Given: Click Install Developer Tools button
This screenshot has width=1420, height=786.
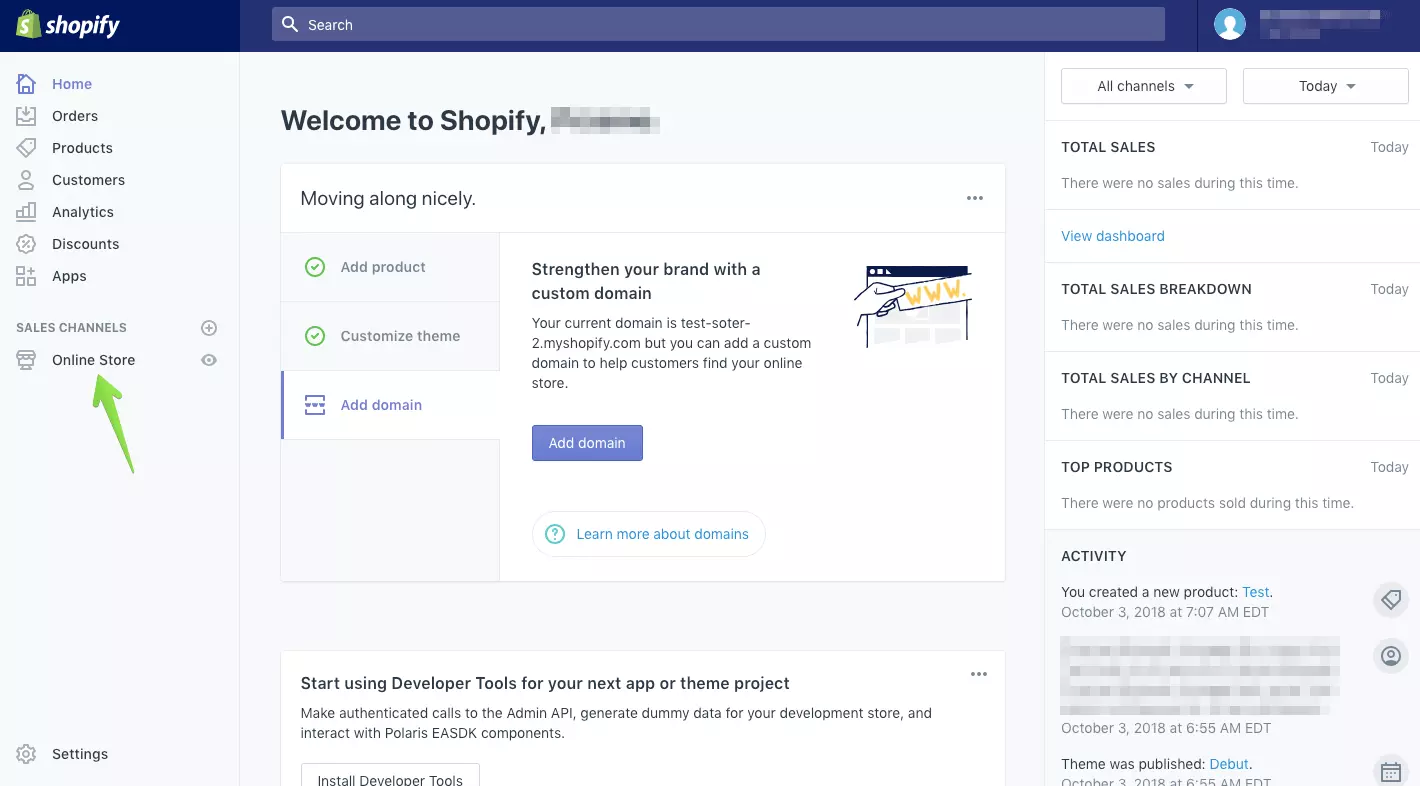Looking at the screenshot, I should pos(390,776).
